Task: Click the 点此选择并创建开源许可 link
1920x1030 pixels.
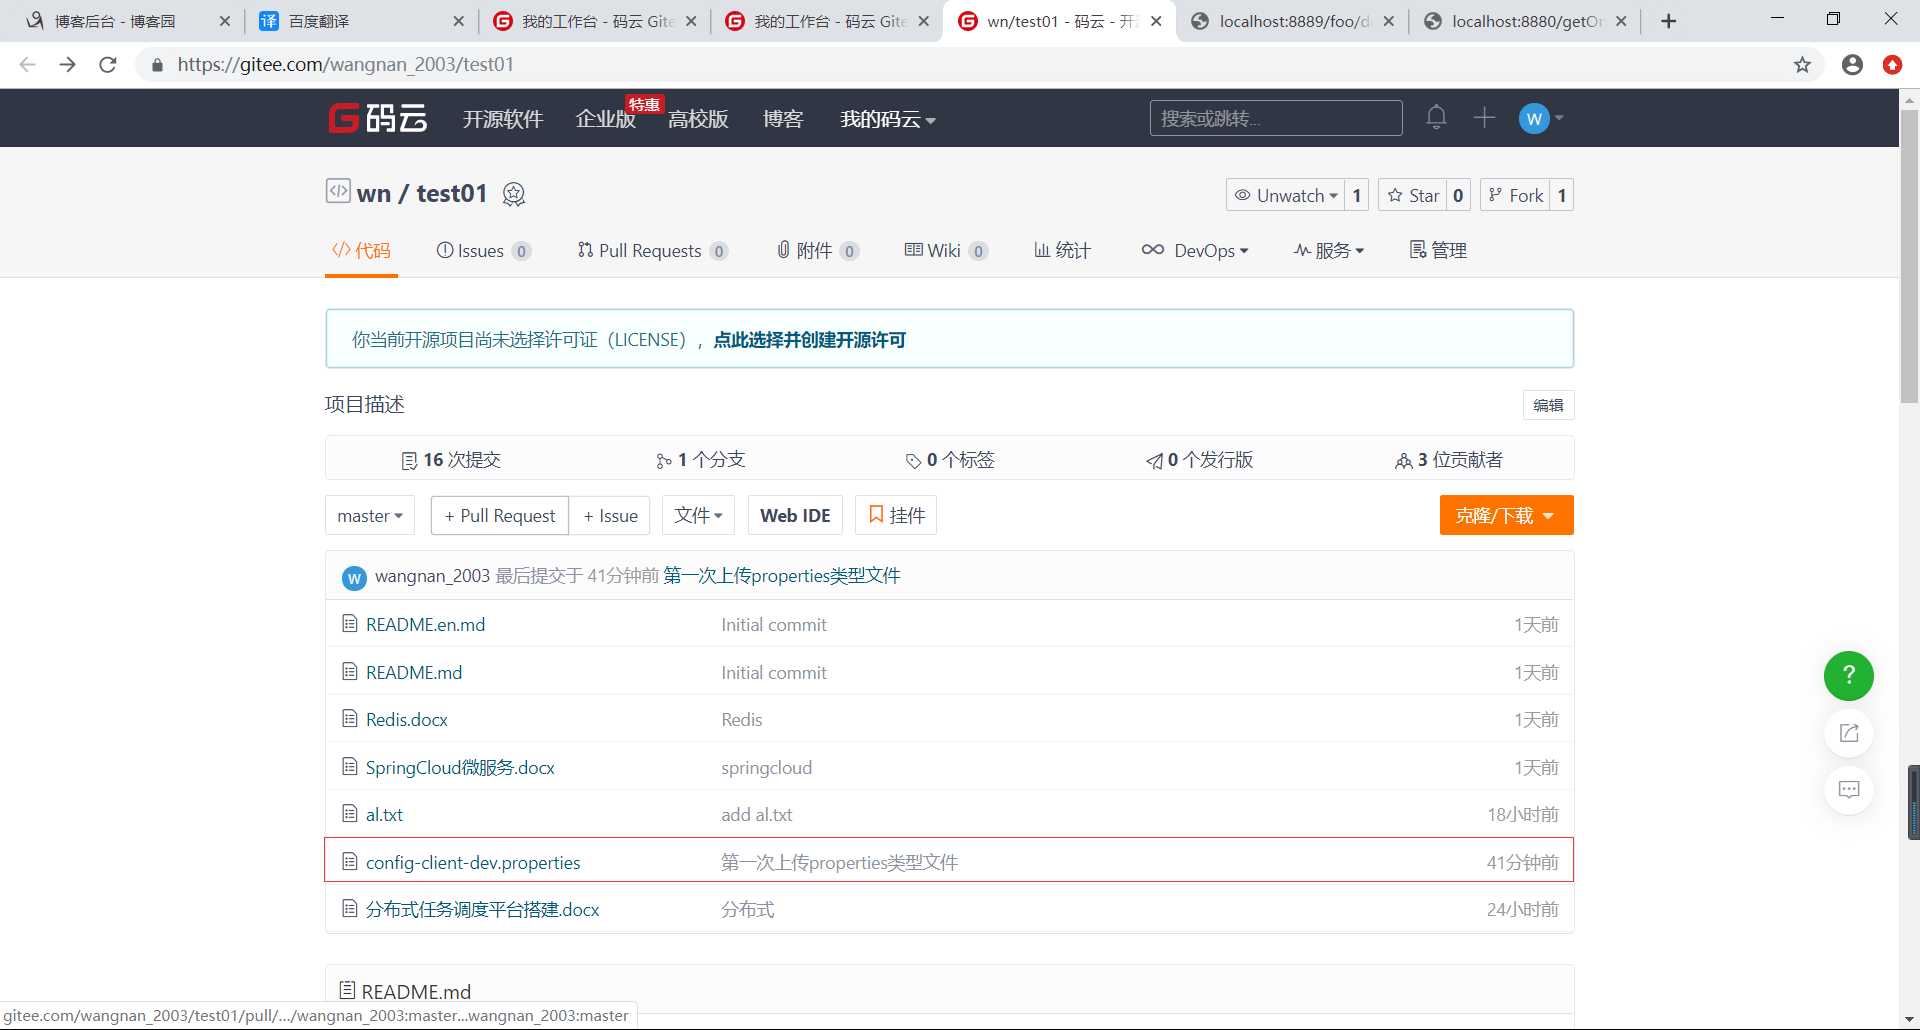Action: [x=809, y=340]
